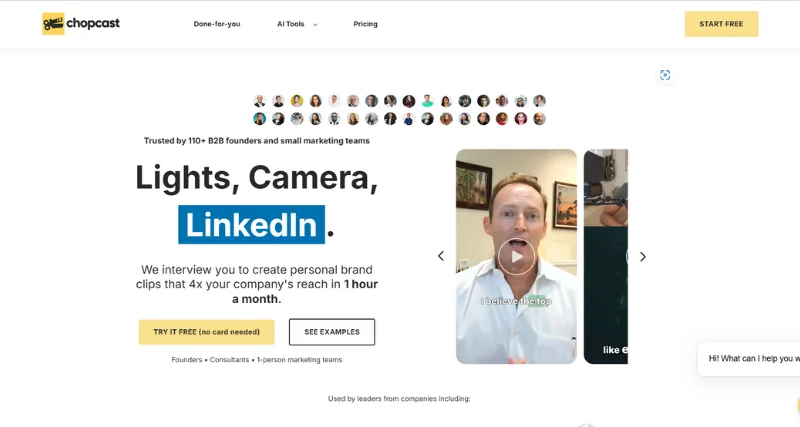Viewport: 800px width, 427px height.
Task: Open the AI Tools menu item
Action: pos(290,24)
